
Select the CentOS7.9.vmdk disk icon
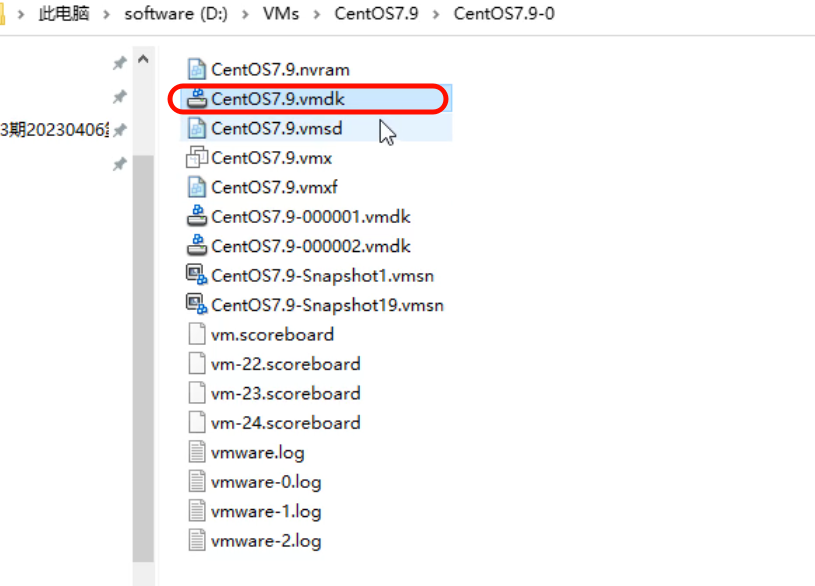[x=197, y=99]
